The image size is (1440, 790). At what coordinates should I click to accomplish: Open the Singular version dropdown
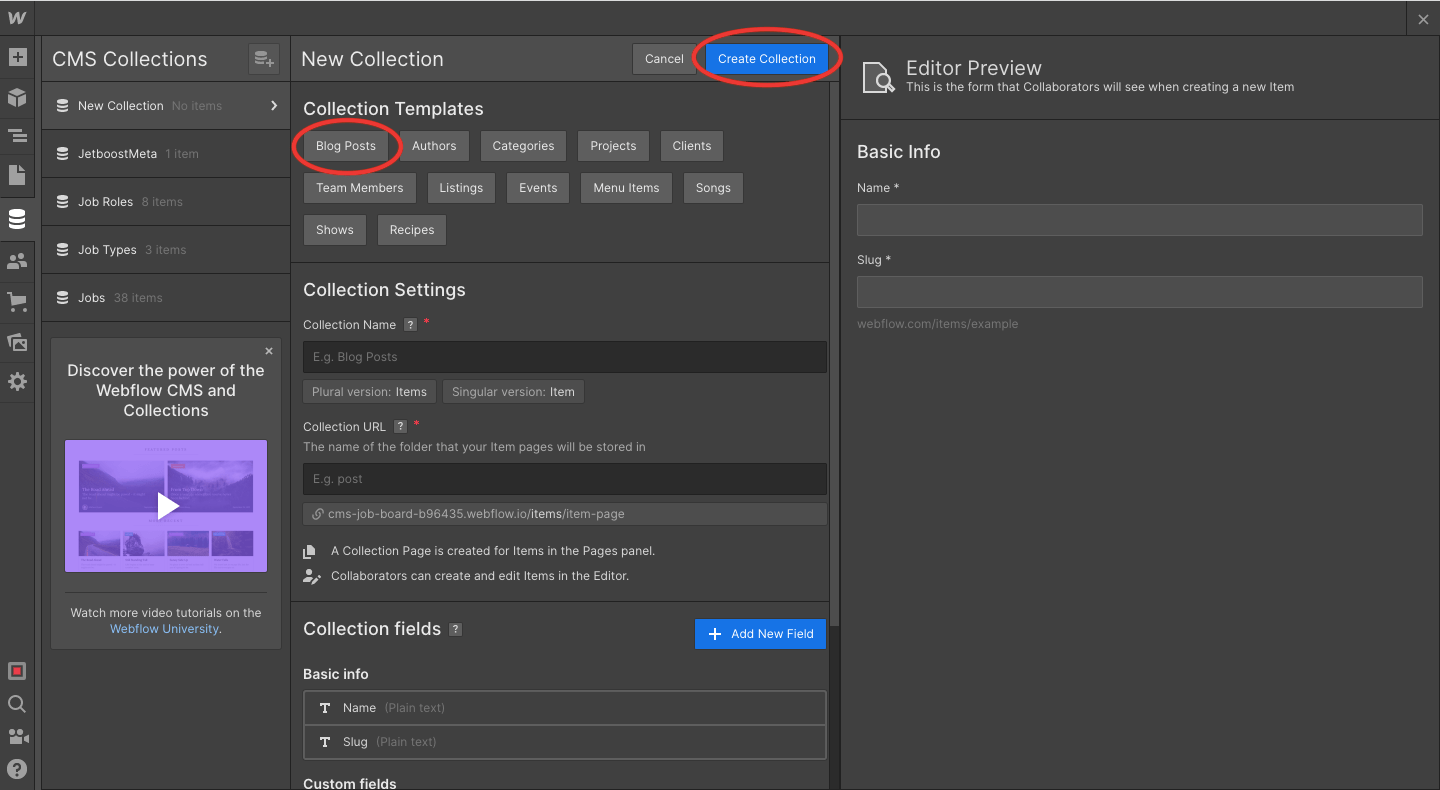pyautogui.click(x=513, y=391)
